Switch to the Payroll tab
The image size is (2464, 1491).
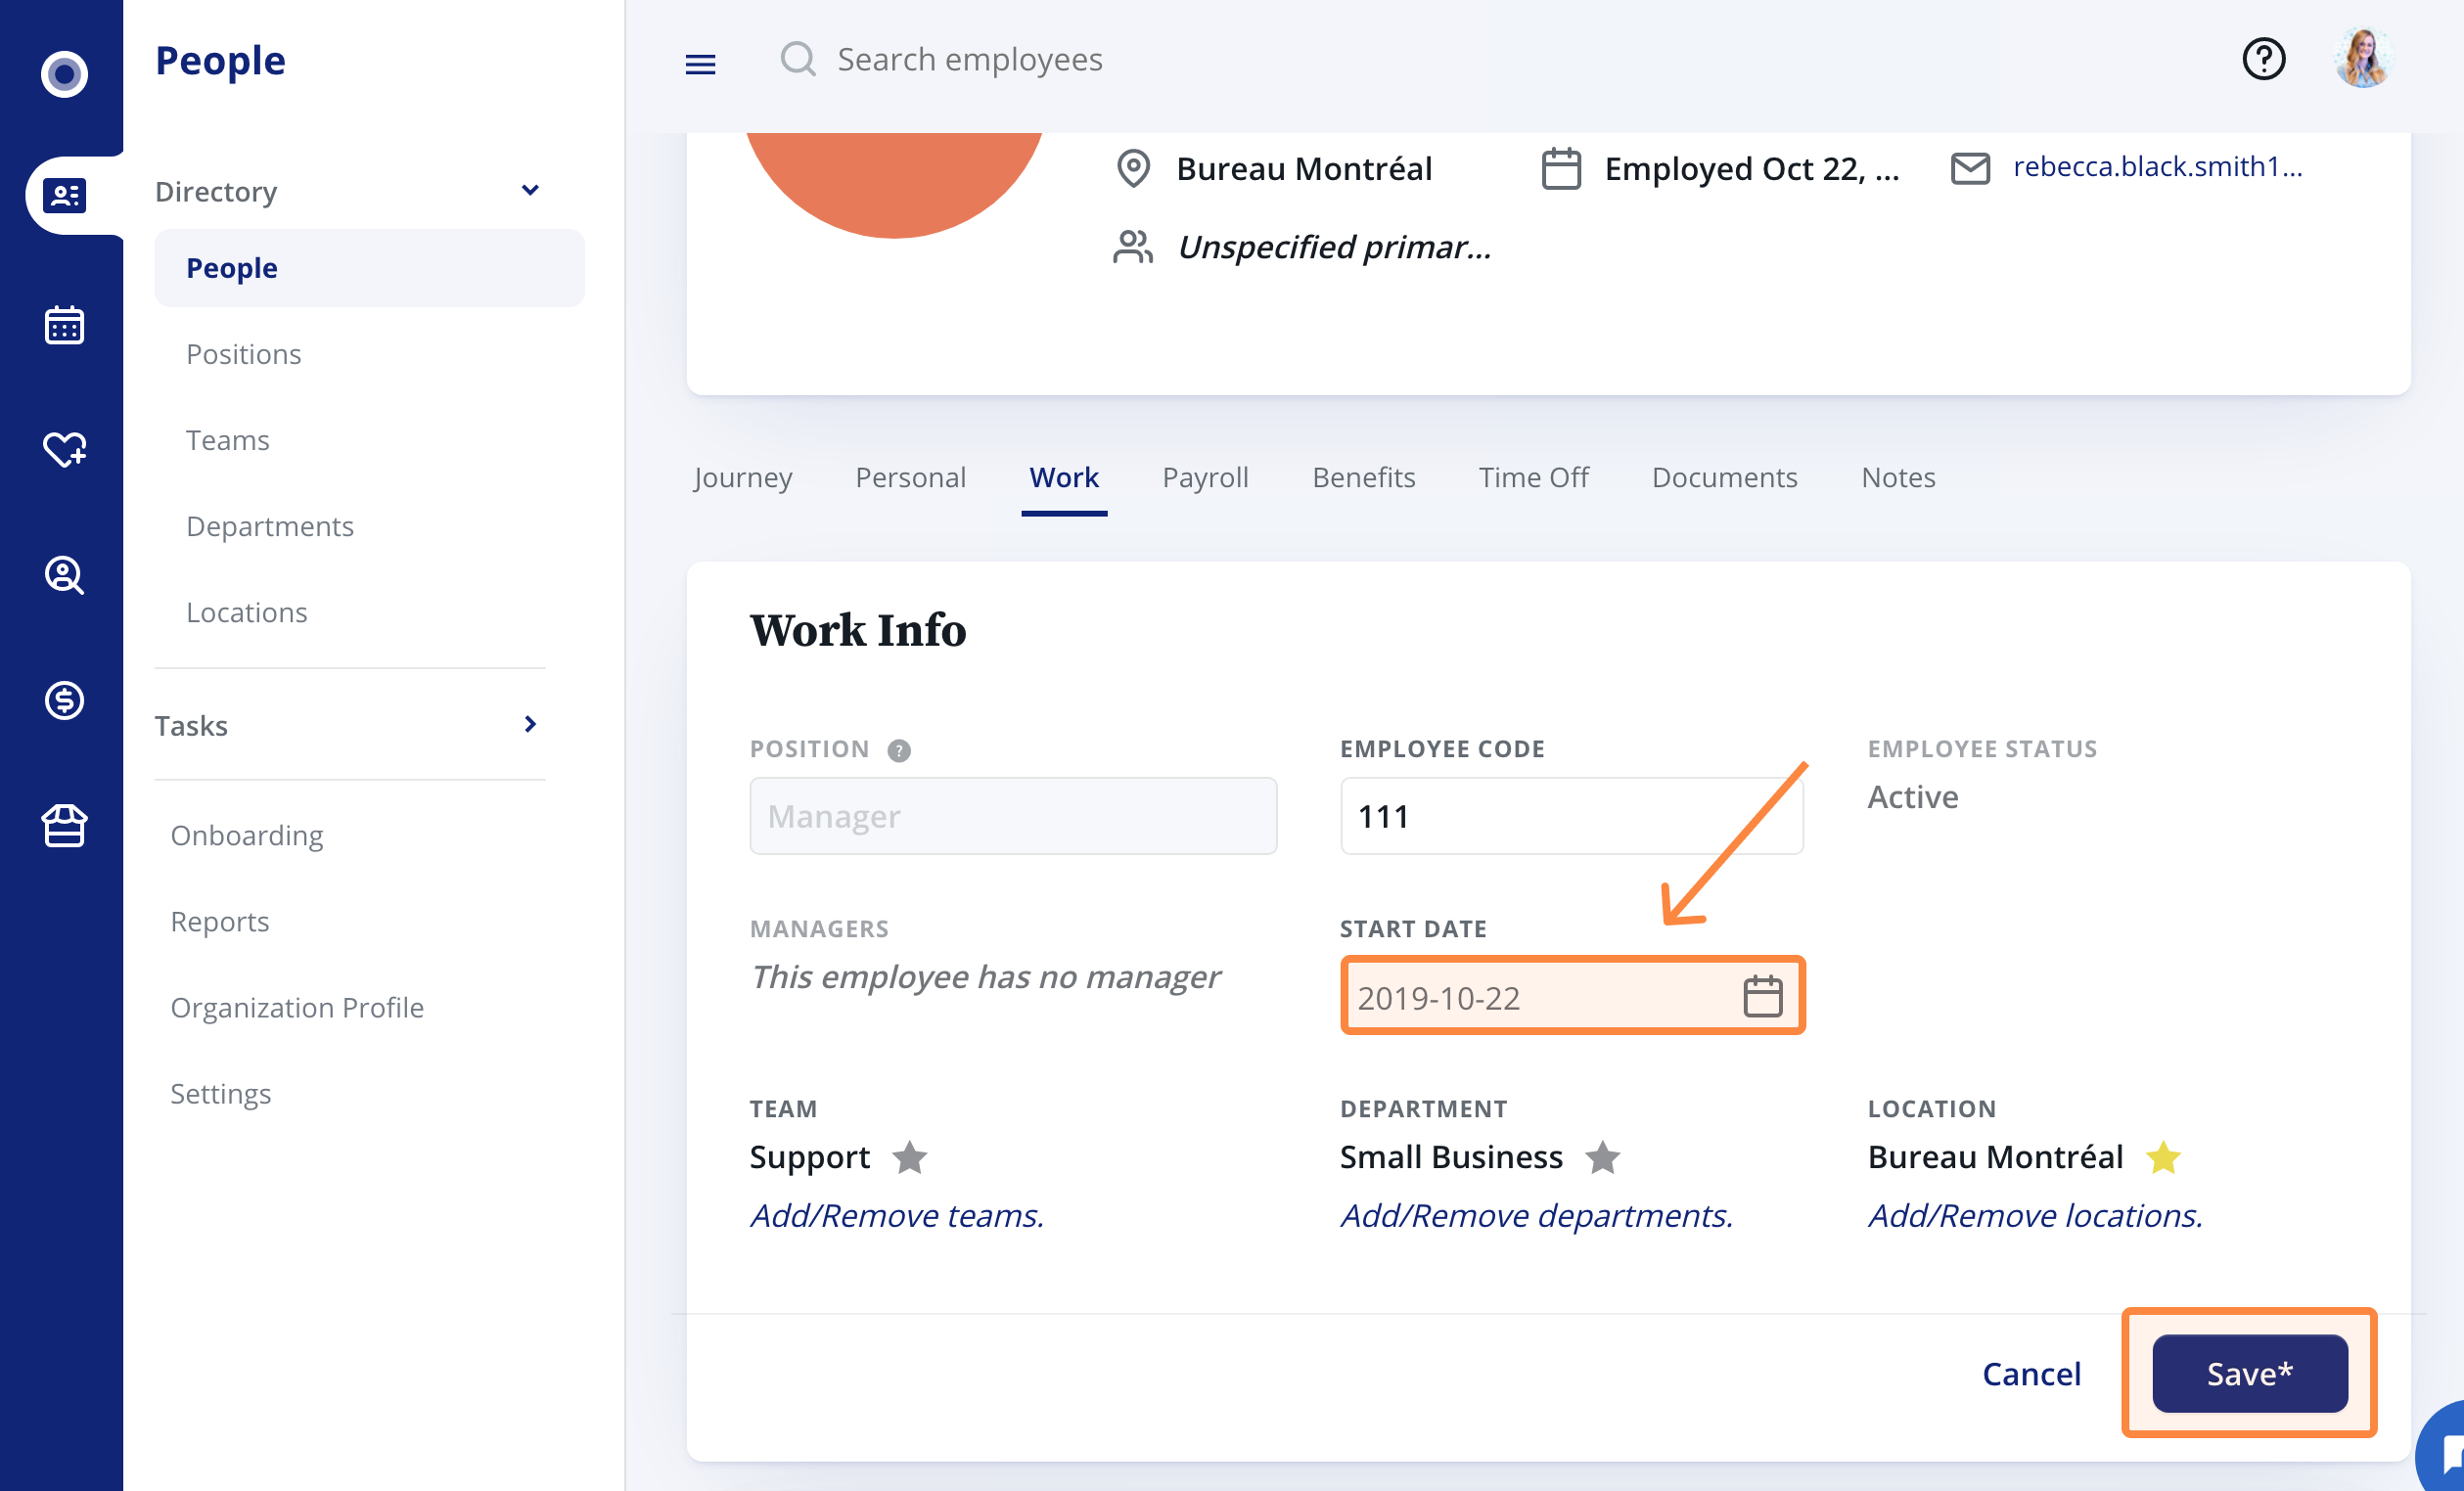pos(1205,477)
